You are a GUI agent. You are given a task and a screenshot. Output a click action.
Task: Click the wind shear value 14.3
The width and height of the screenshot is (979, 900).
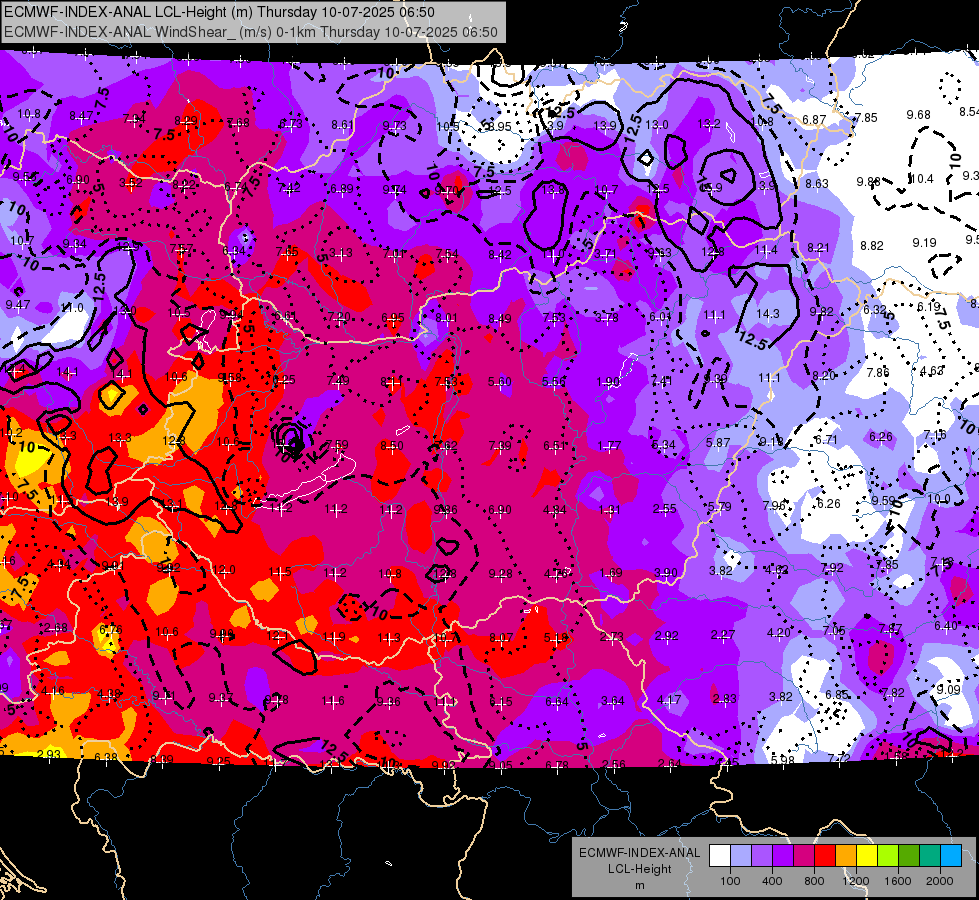click(x=767, y=314)
